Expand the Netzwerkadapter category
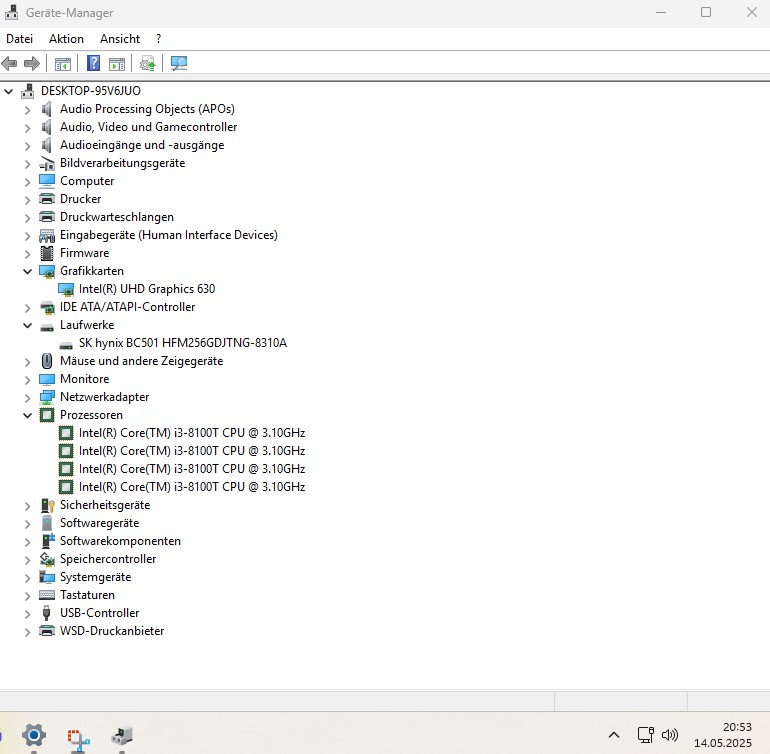Viewport: 770px width, 754px height. pos(28,397)
